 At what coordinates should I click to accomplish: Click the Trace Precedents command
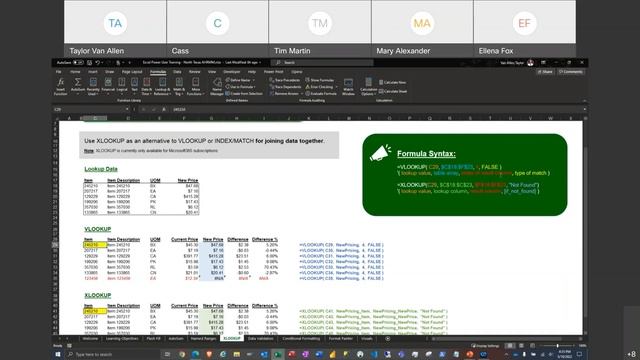click(284, 80)
